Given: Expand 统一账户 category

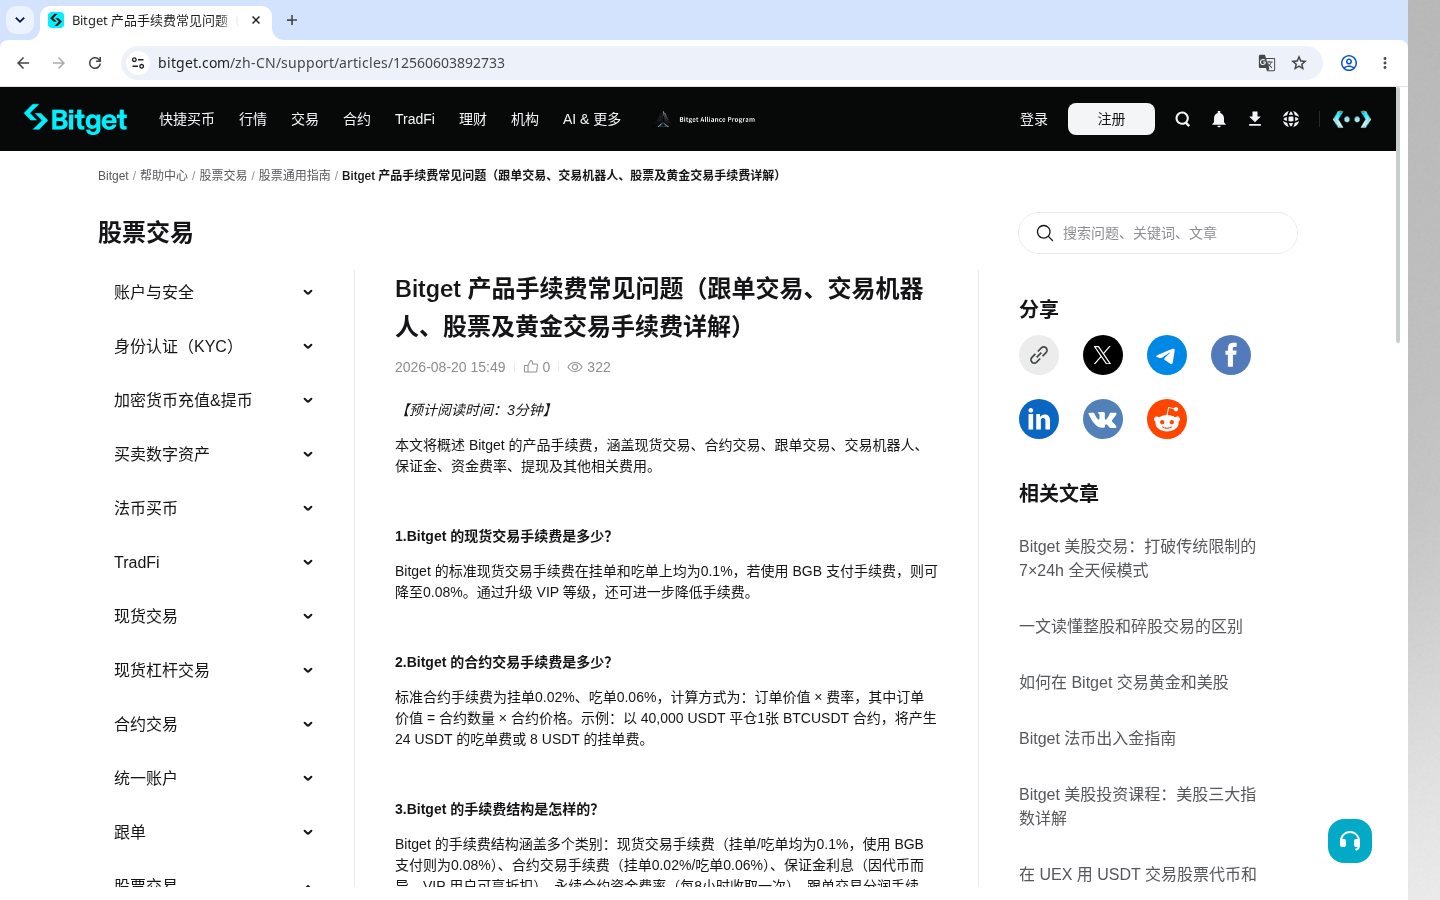Looking at the screenshot, I should click(214, 778).
